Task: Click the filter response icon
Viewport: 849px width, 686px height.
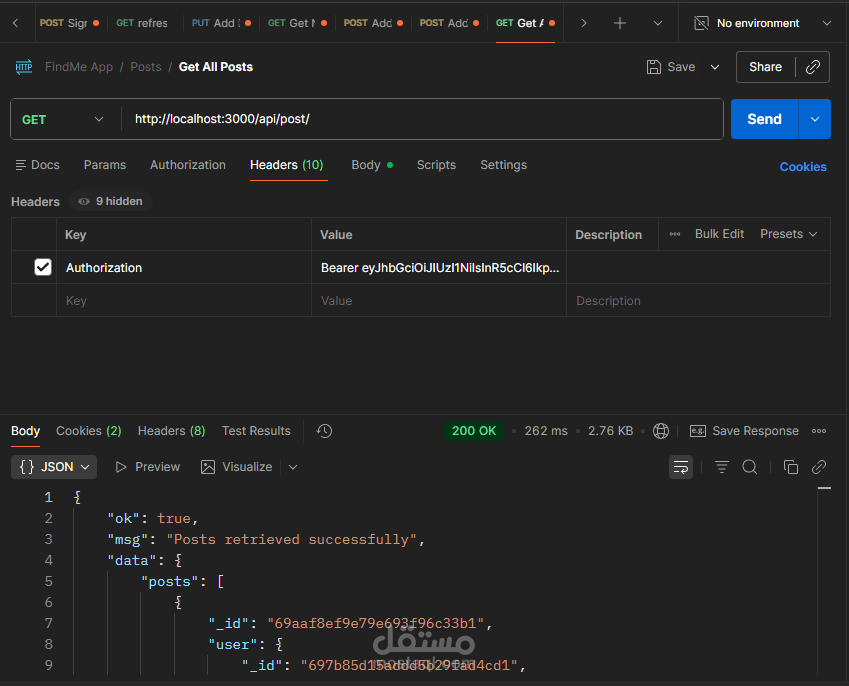Action: [722, 467]
